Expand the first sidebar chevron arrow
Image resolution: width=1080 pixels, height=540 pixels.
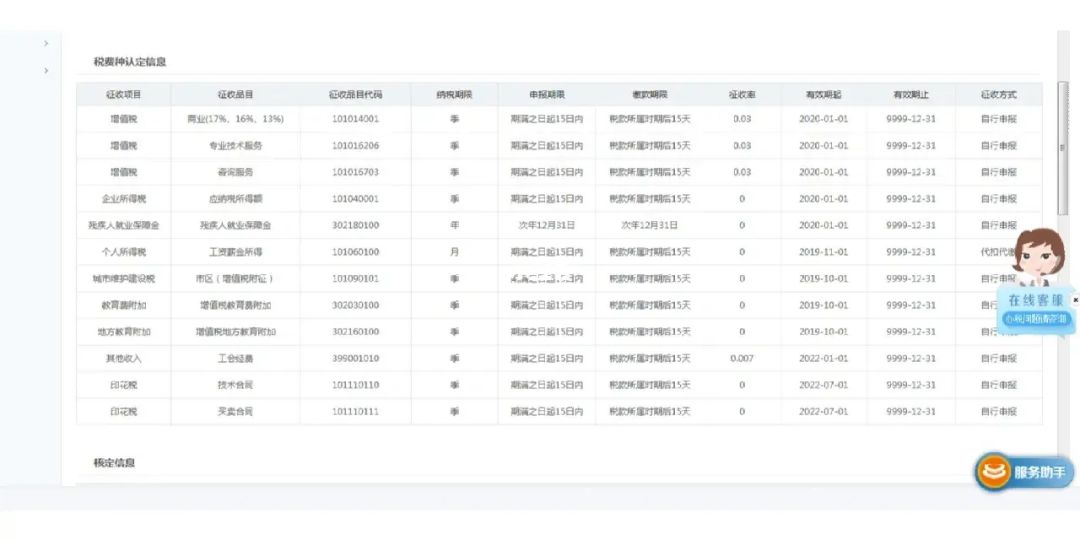[x=46, y=43]
